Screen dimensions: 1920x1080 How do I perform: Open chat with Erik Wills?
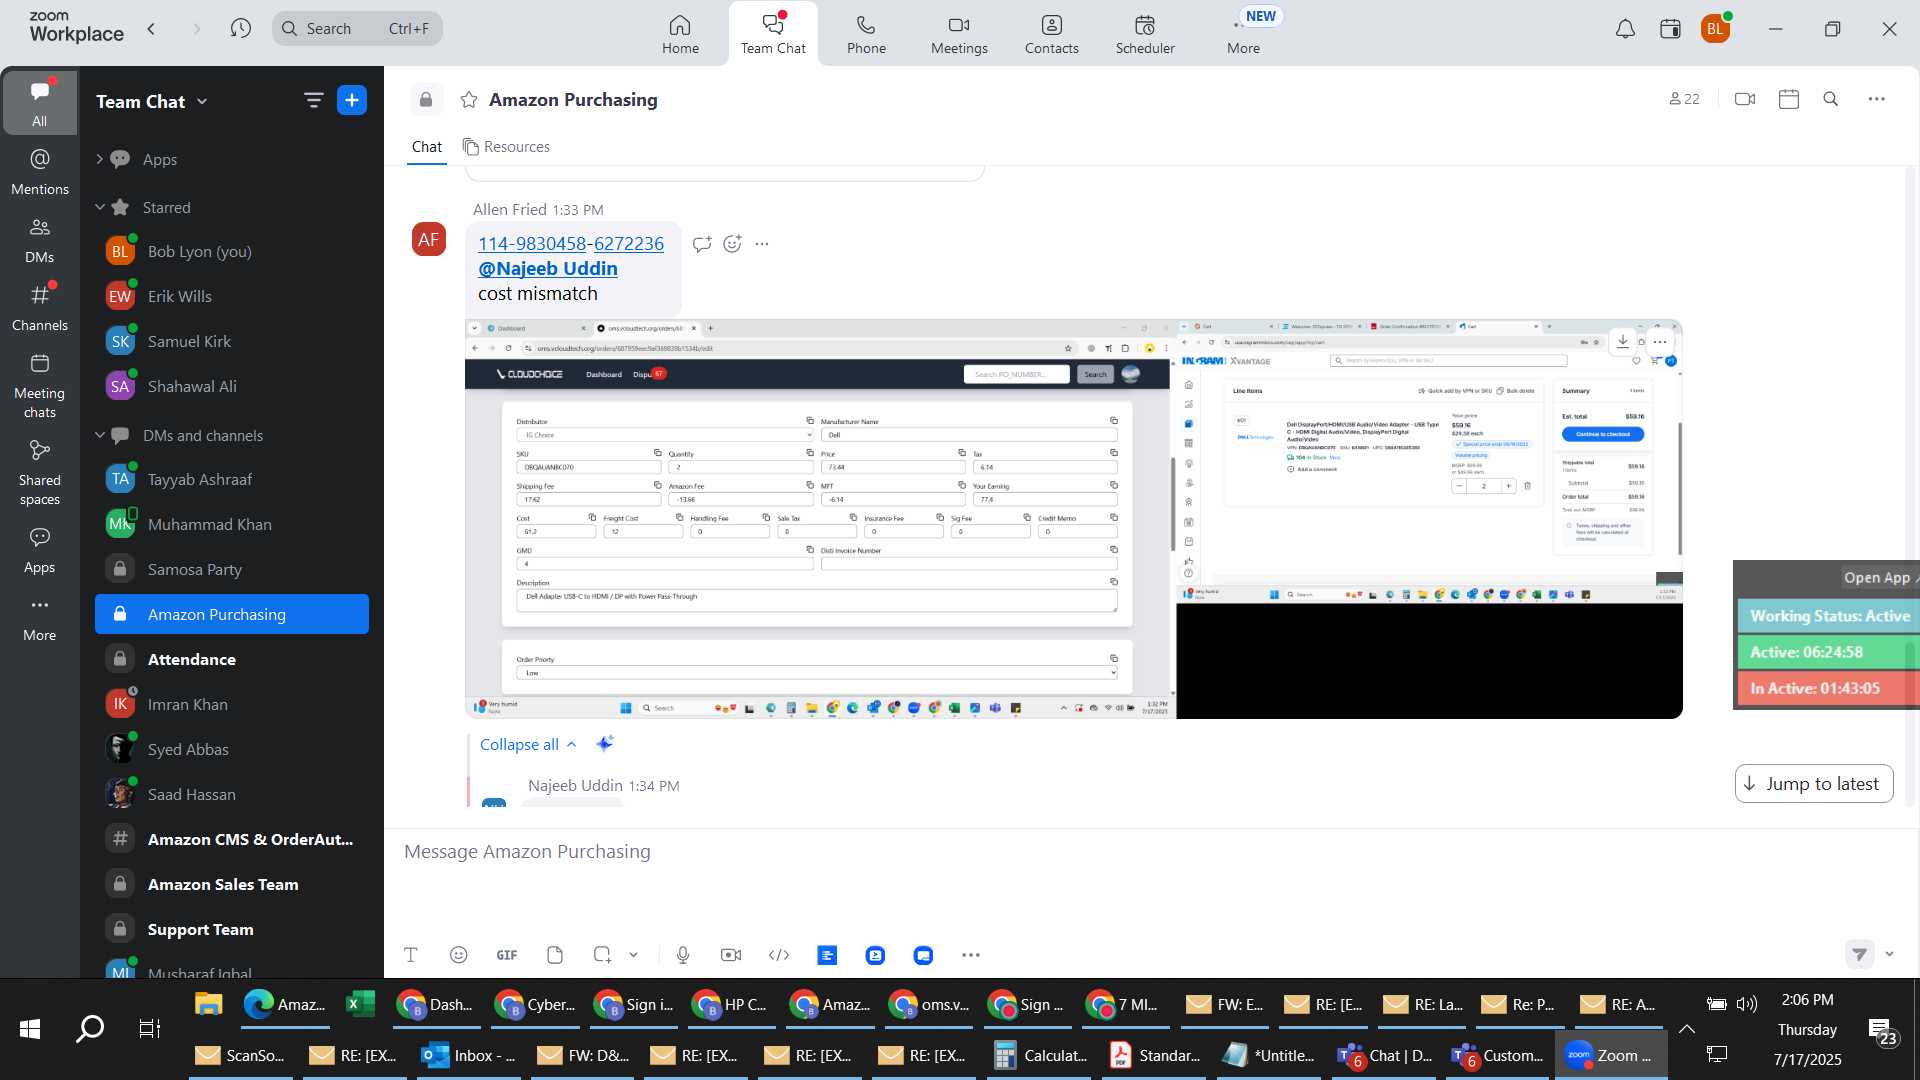tap(232, 296)
